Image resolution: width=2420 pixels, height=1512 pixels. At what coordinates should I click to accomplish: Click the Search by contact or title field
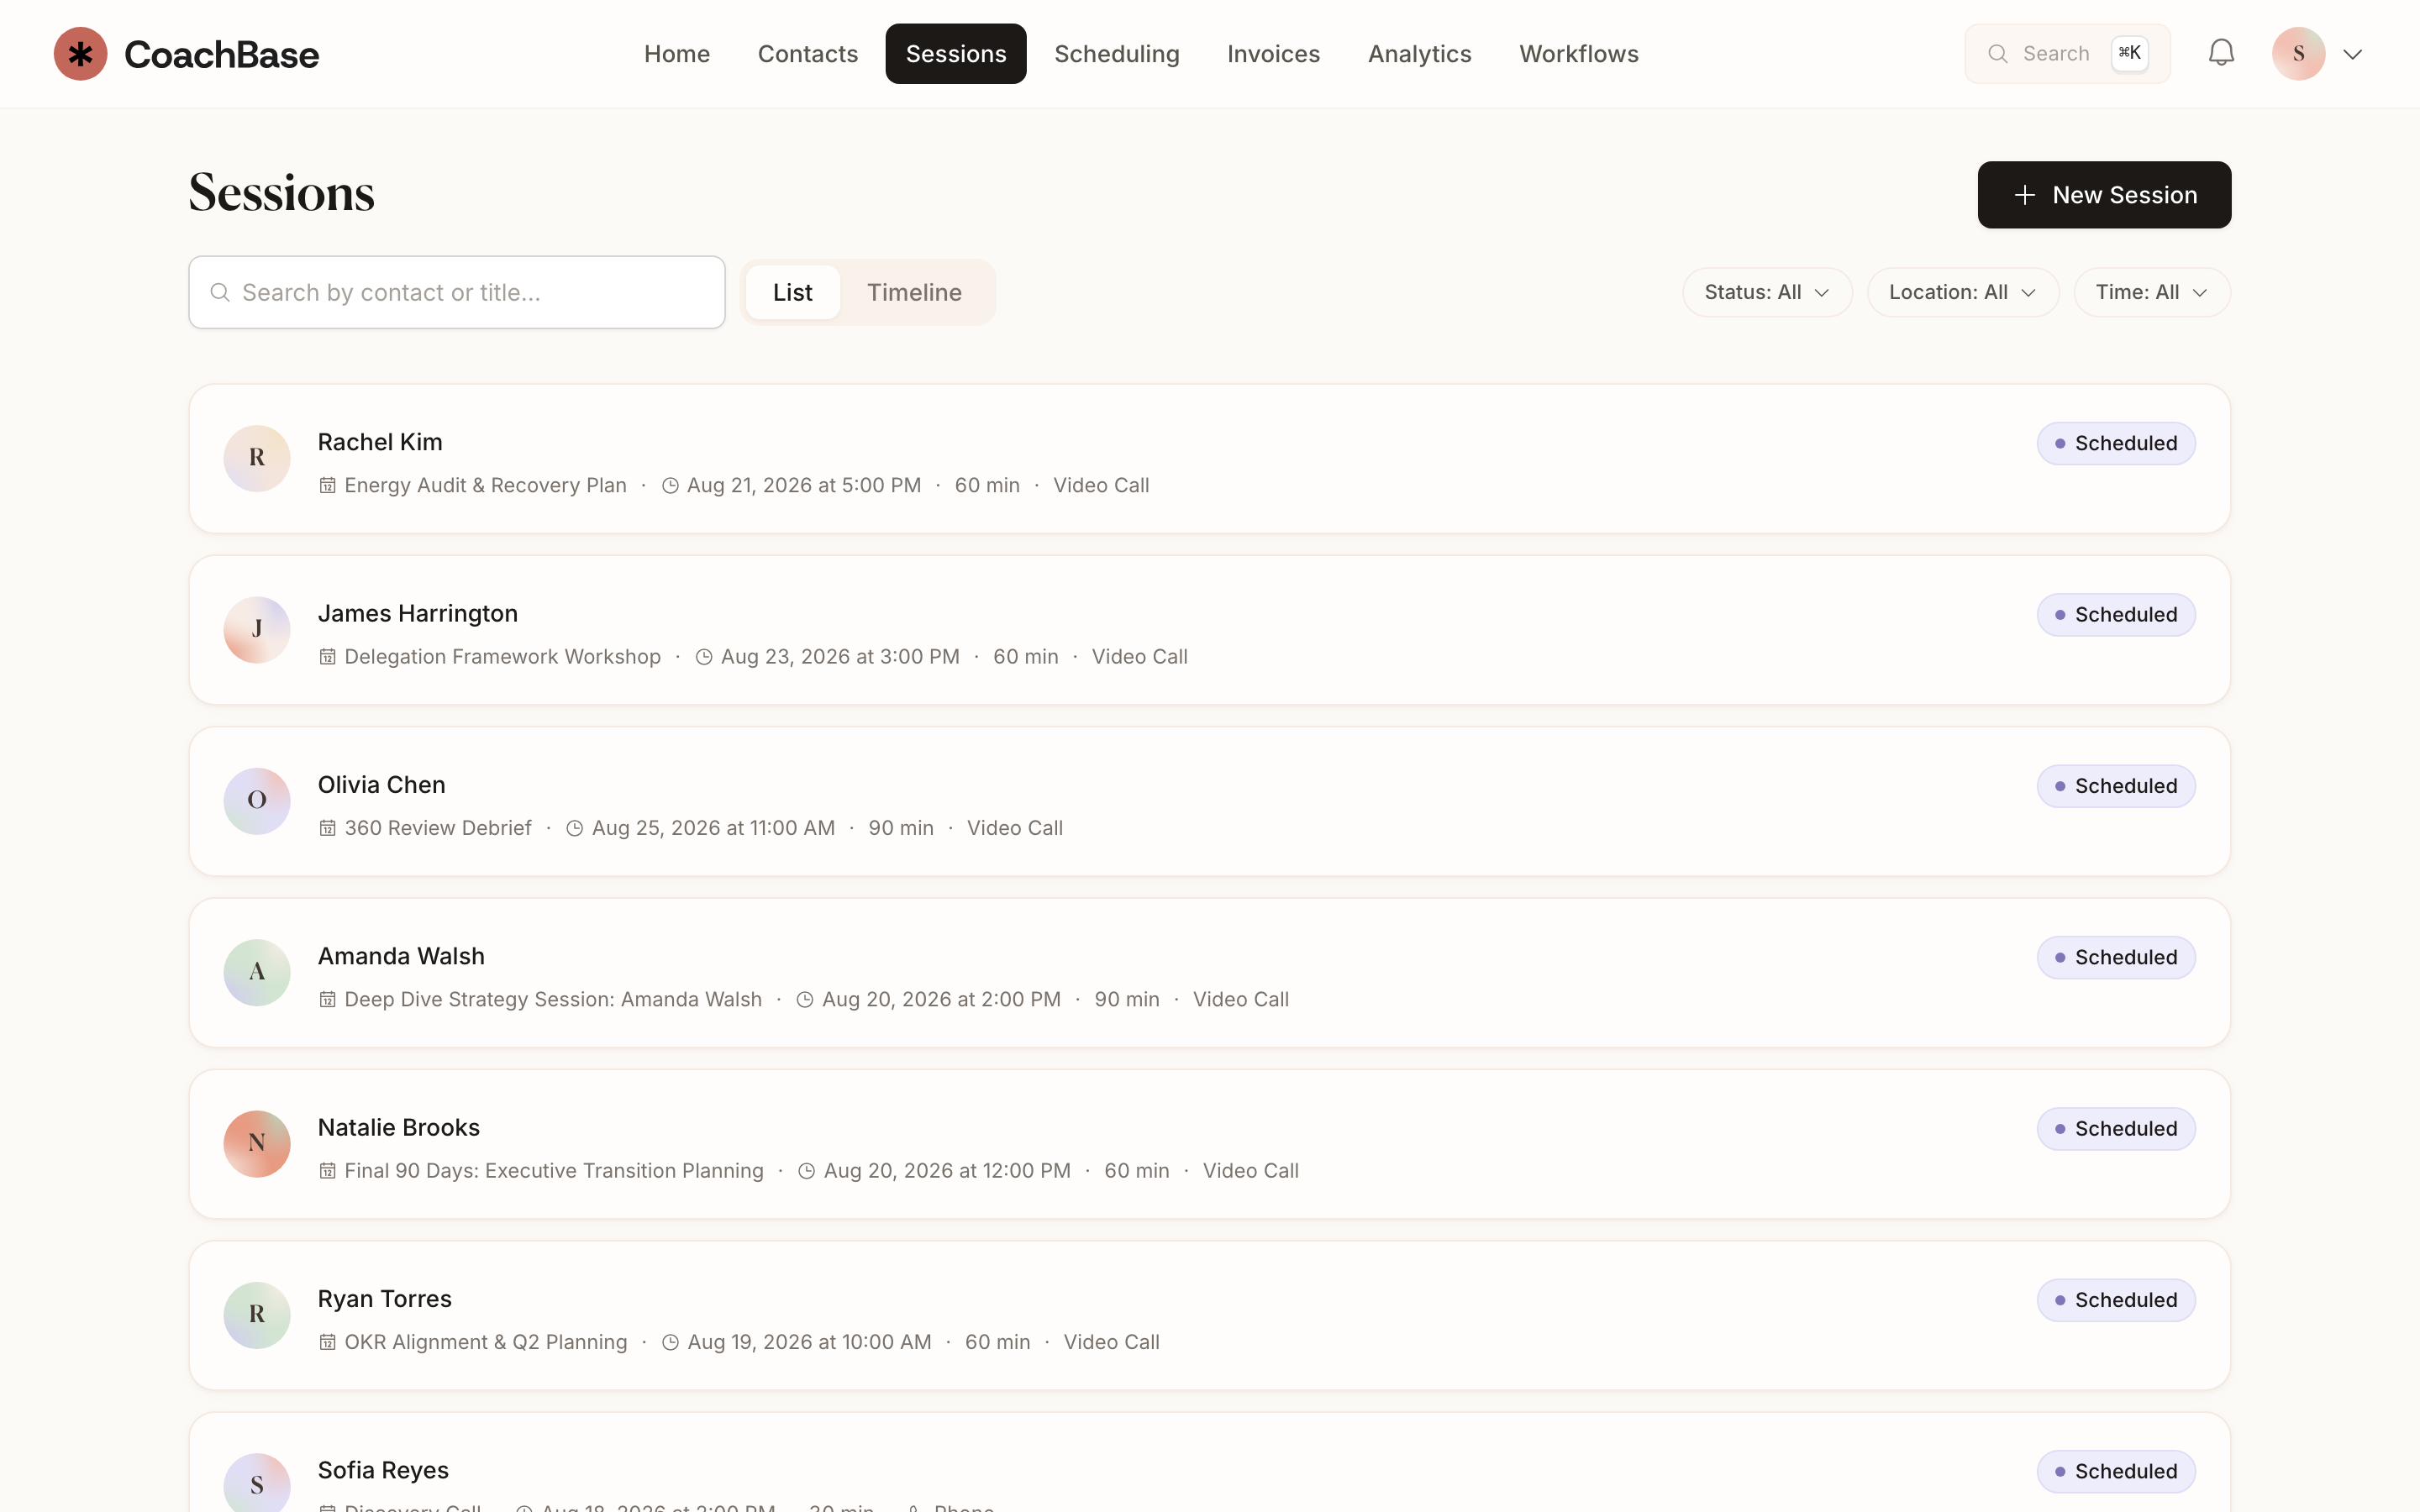tap(457, 292)
